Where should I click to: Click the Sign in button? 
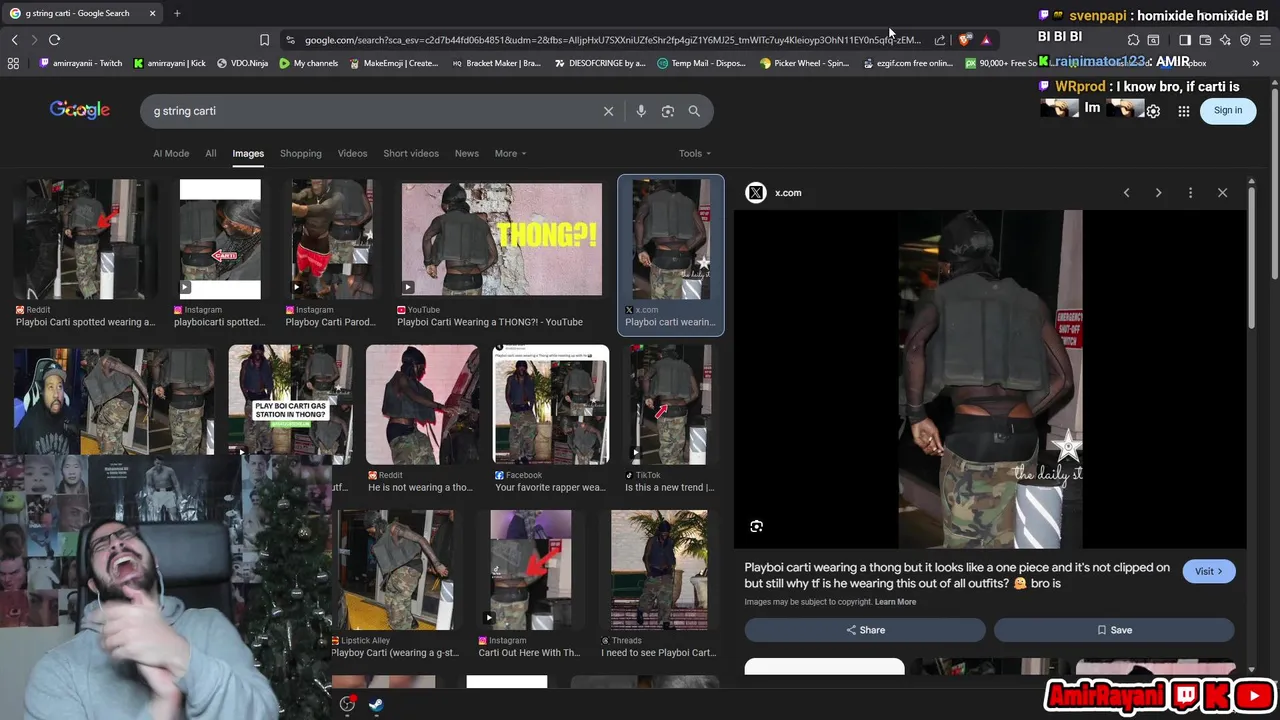click(x=1228, y=111)
